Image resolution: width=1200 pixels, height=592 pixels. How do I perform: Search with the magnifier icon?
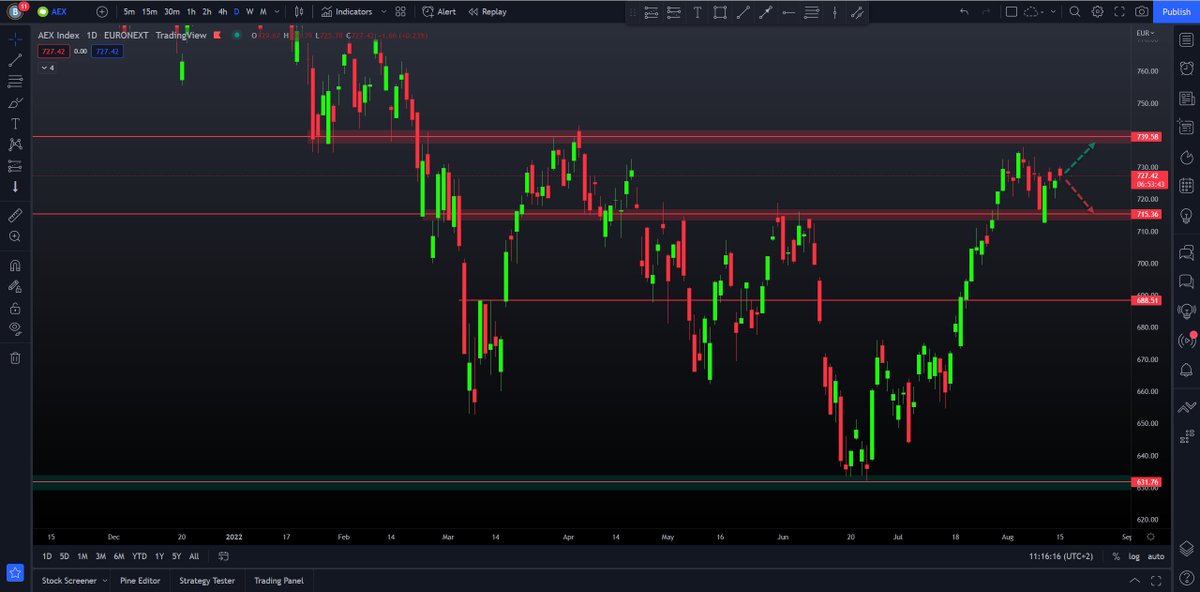coord(1075,12)
